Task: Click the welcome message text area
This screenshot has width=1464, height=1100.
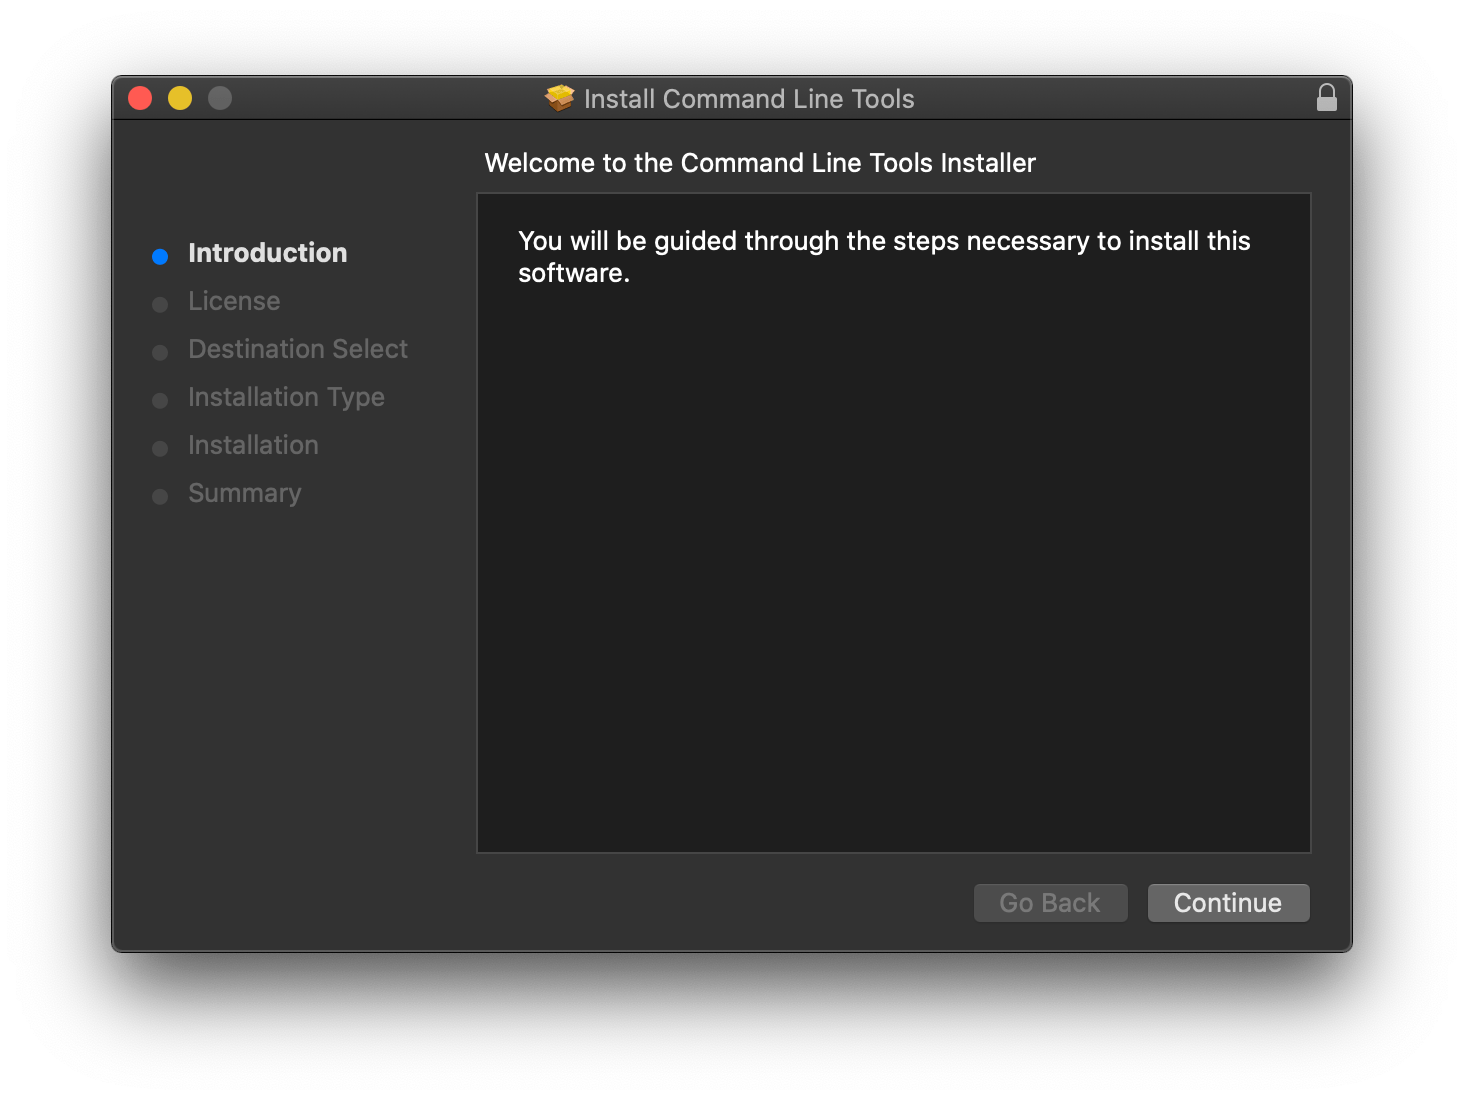Action: pyautogui.click(x=883, y=256)
